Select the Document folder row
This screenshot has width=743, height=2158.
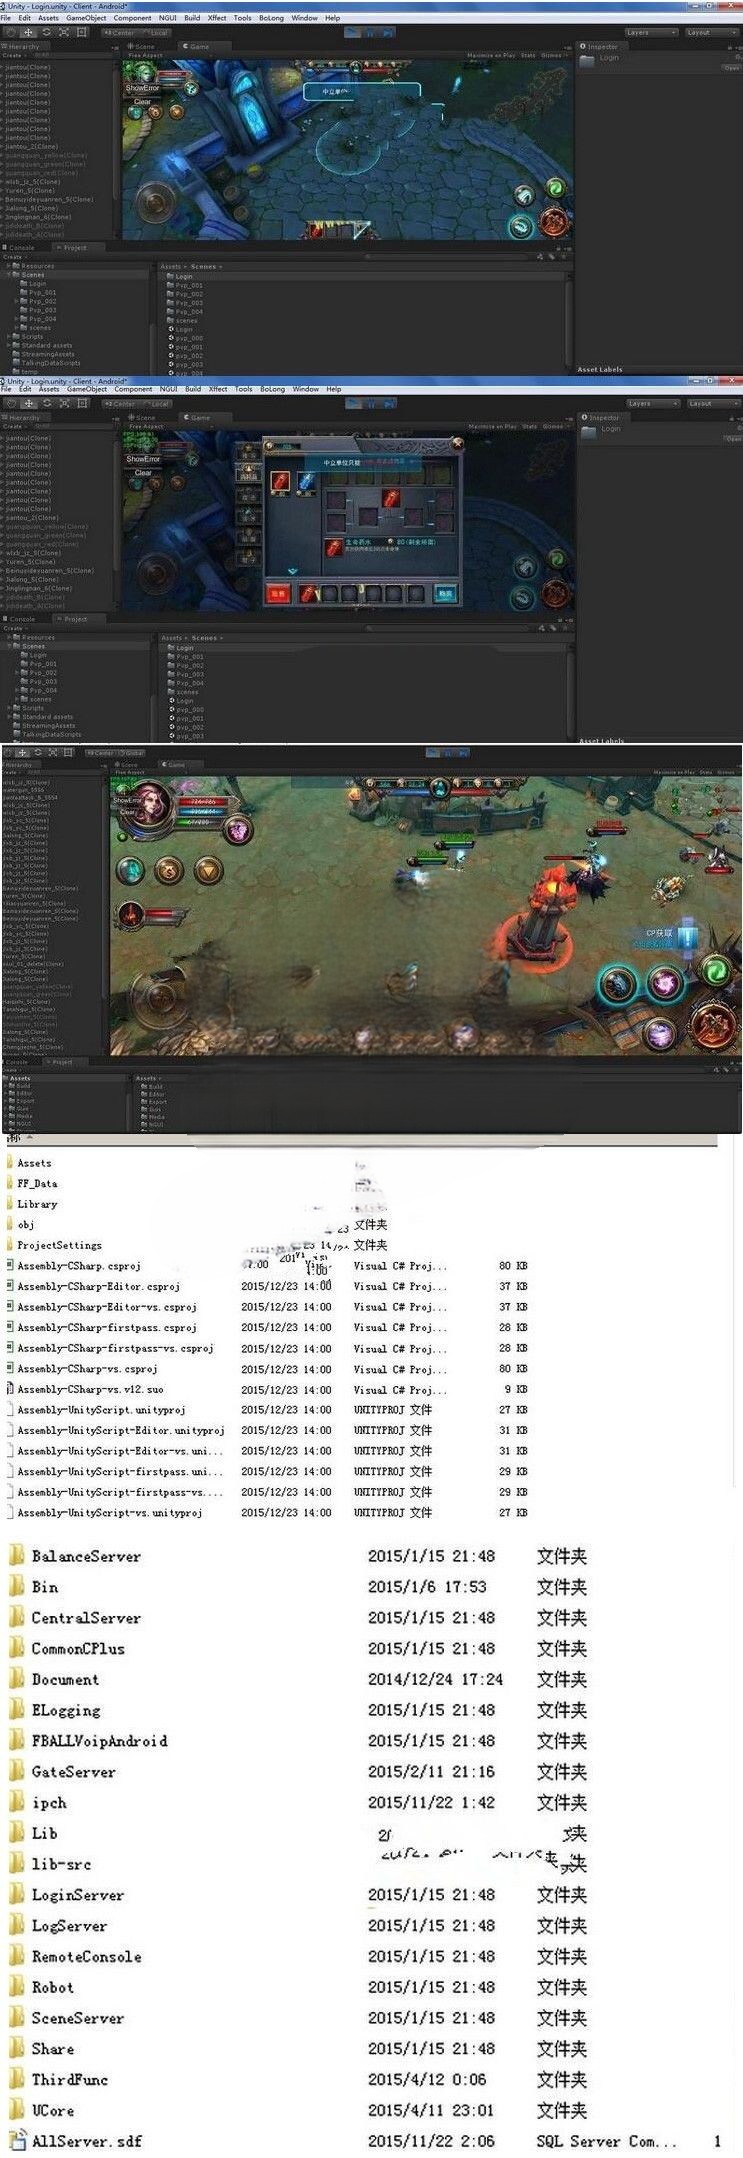(x=298, y=1679)
